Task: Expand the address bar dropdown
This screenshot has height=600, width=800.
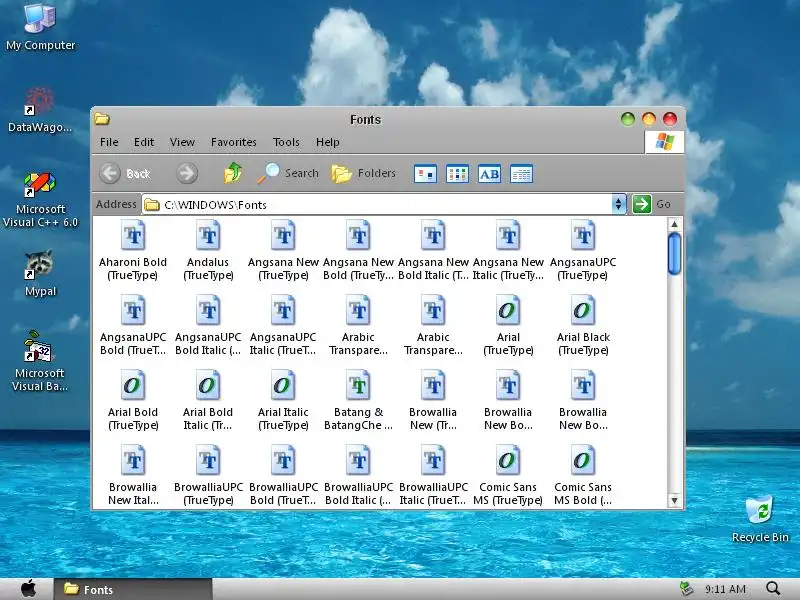Action: pyautogui.click(x=618, y=205)
